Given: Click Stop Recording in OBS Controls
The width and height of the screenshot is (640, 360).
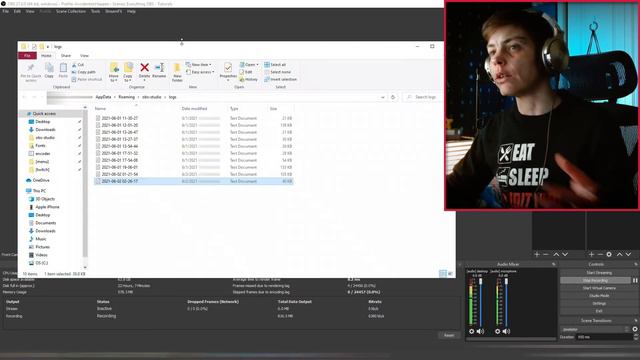Looking at the screenshot, I should click(x=596, y=280).
